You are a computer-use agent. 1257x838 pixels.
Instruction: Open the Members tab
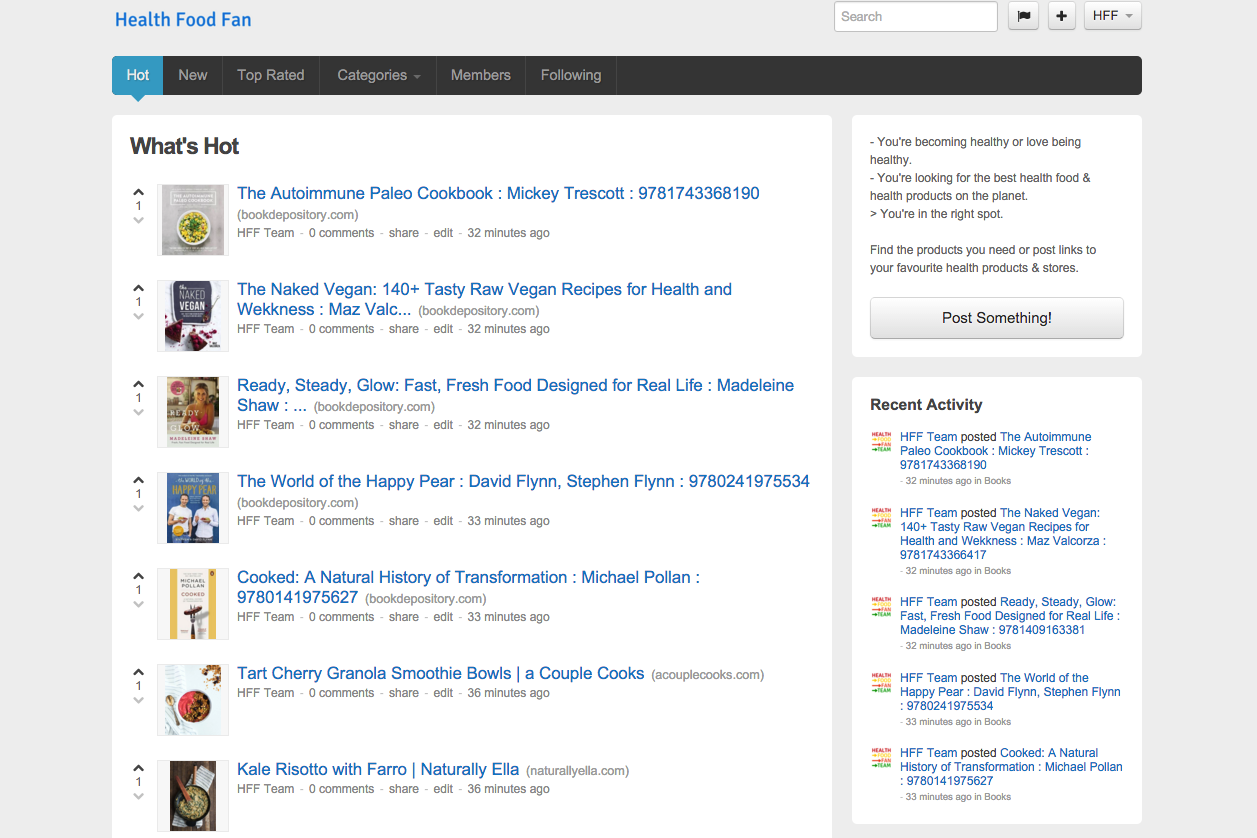pos(481,75)
